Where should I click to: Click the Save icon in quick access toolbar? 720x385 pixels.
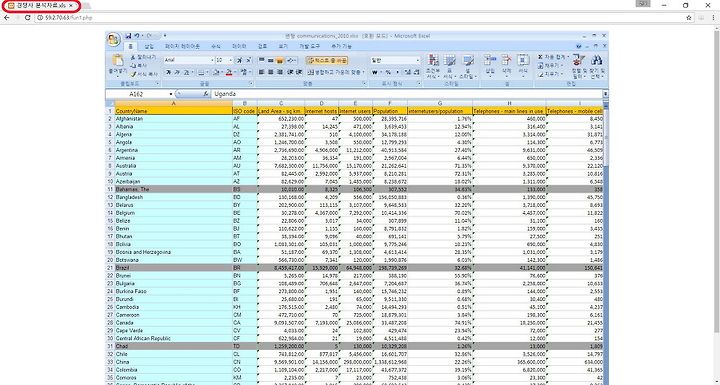point(128,36)
